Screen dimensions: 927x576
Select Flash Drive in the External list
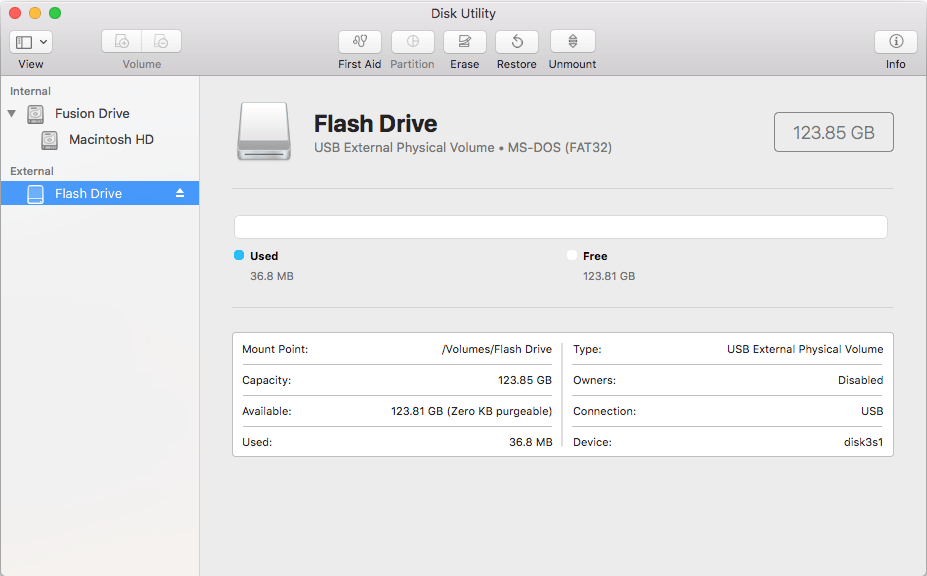pos(99,193)
